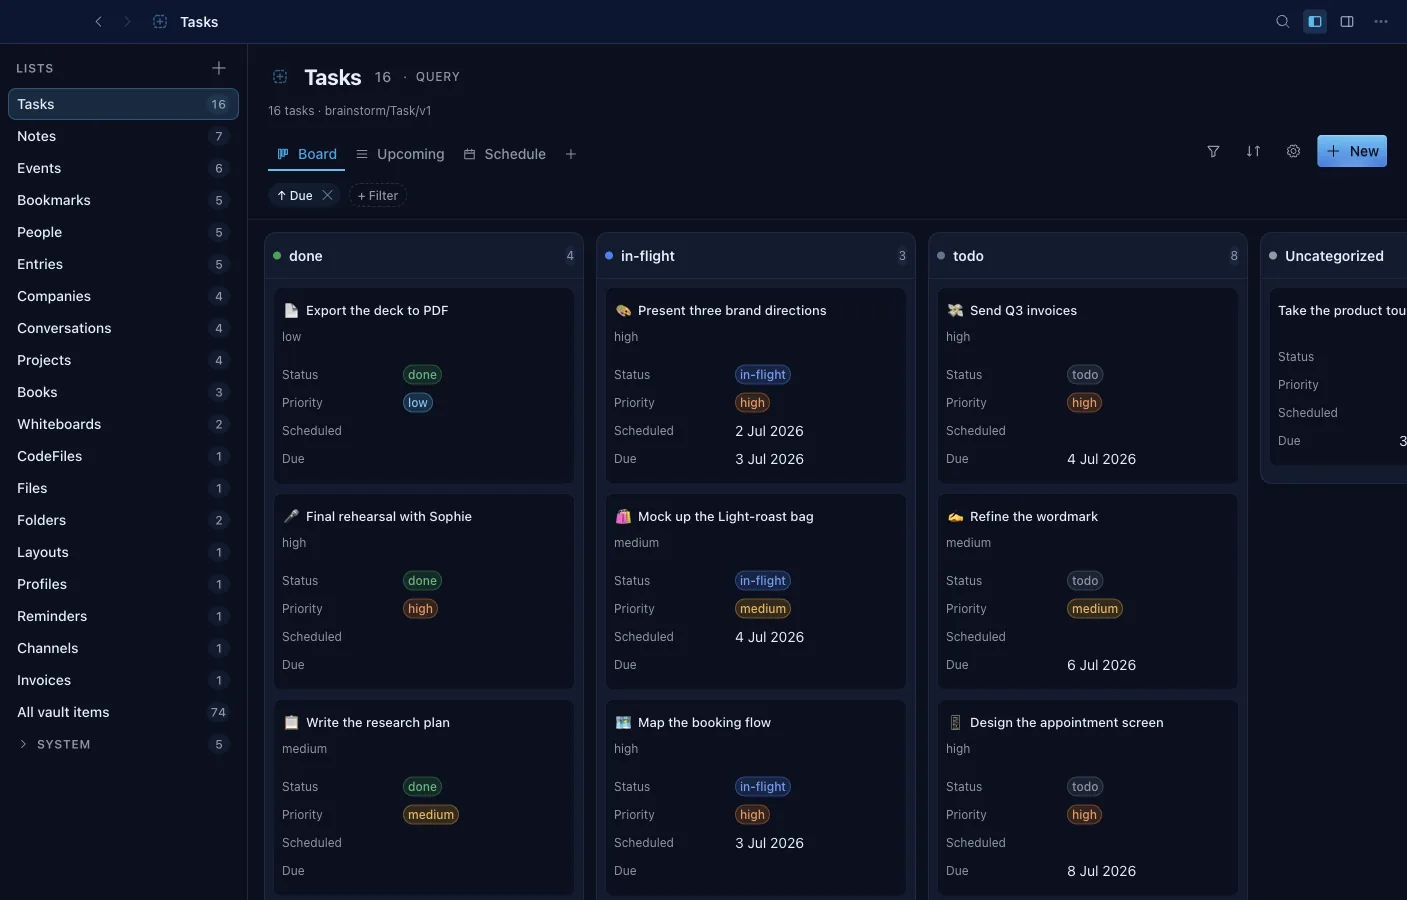Toggle the right split panel icon
Image resolution: width=1407 pixels, height=900 pixels.
(x=1347, y=21)
